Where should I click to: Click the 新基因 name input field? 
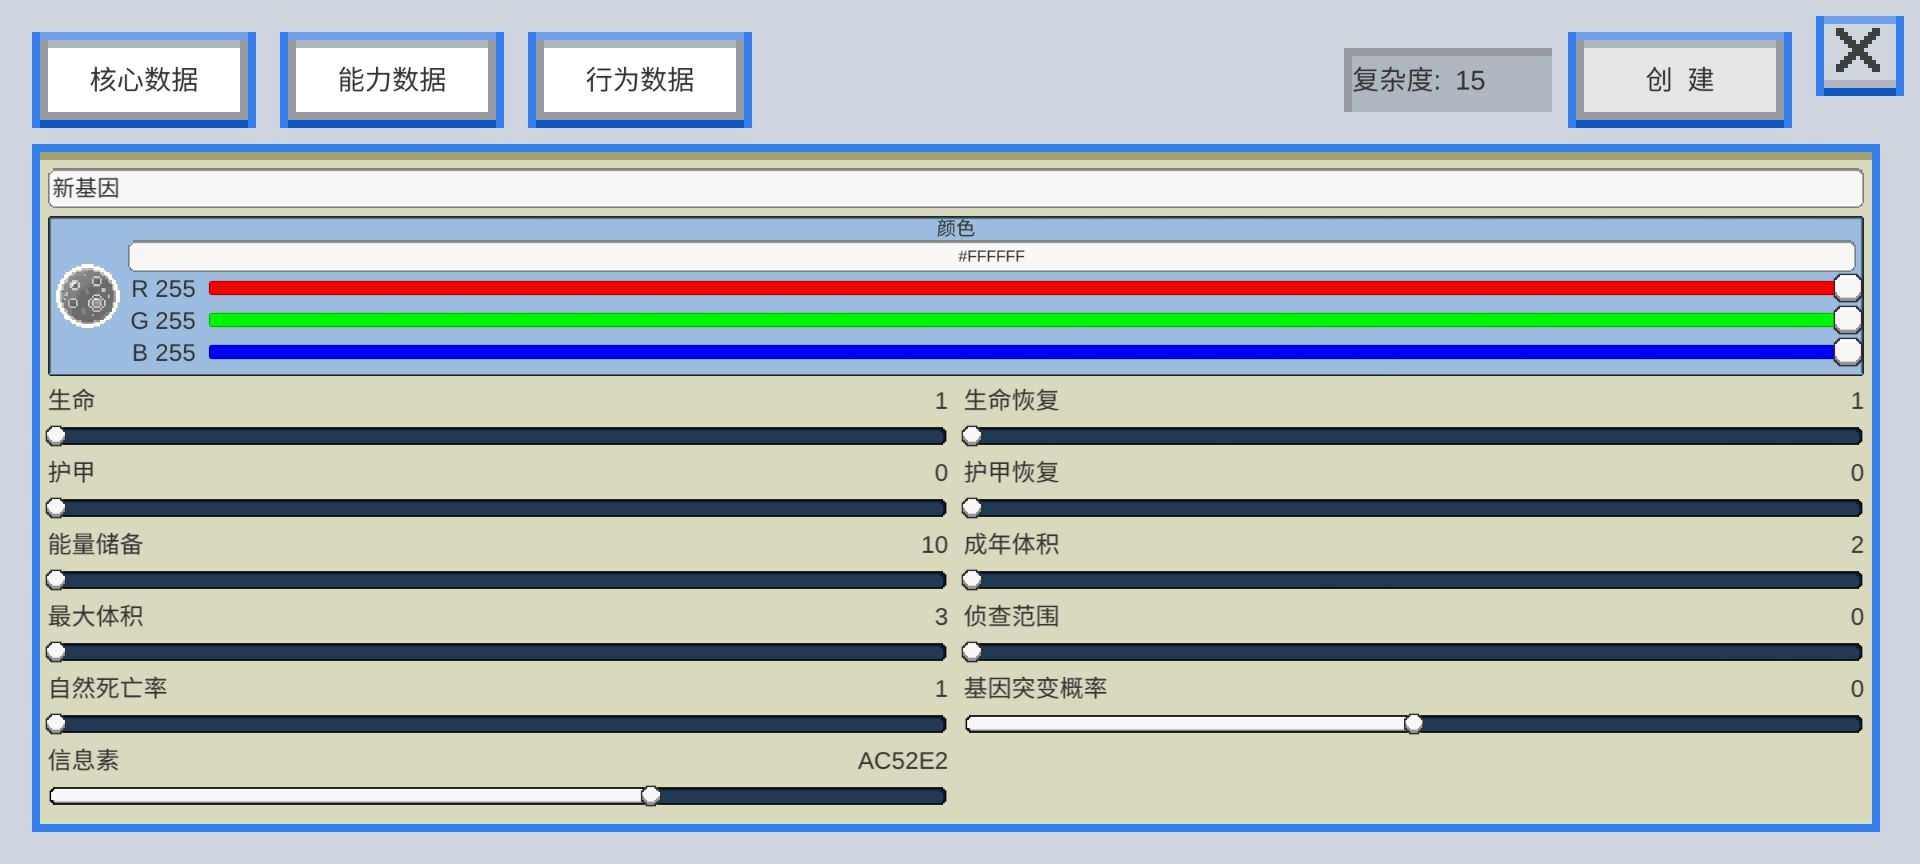tap(955, 188)
